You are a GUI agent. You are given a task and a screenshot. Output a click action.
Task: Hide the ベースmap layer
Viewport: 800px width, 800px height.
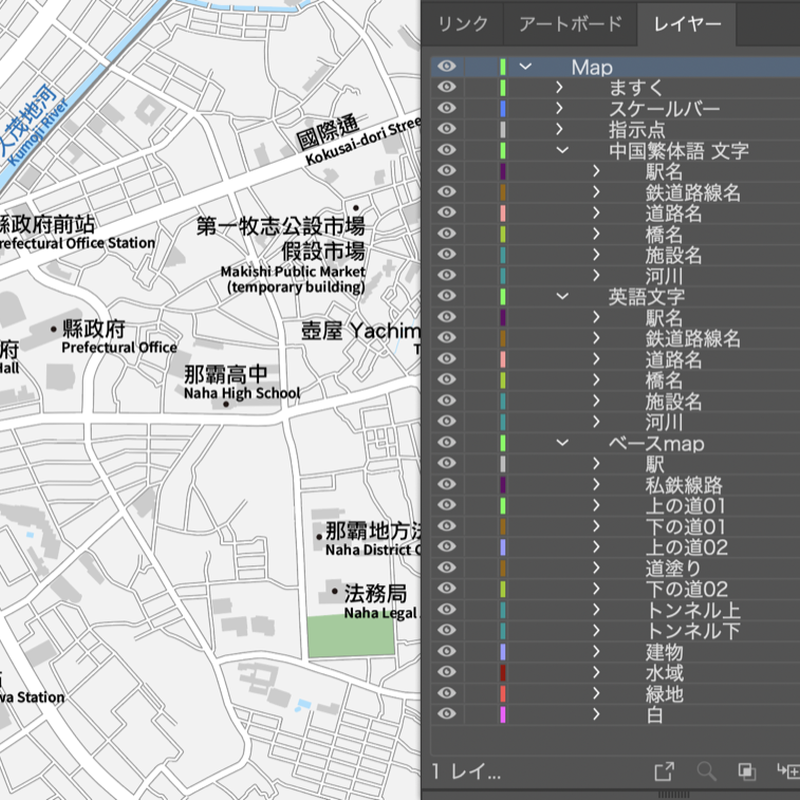pos(447,443)
